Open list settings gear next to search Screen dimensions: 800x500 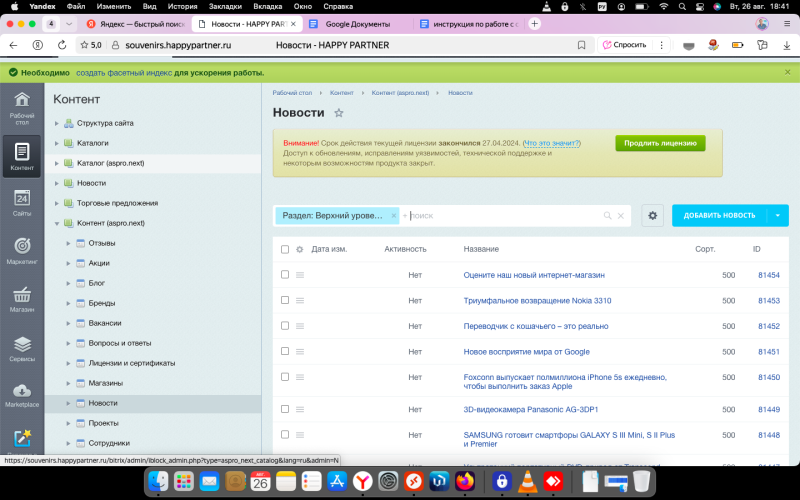pos(652,215)
